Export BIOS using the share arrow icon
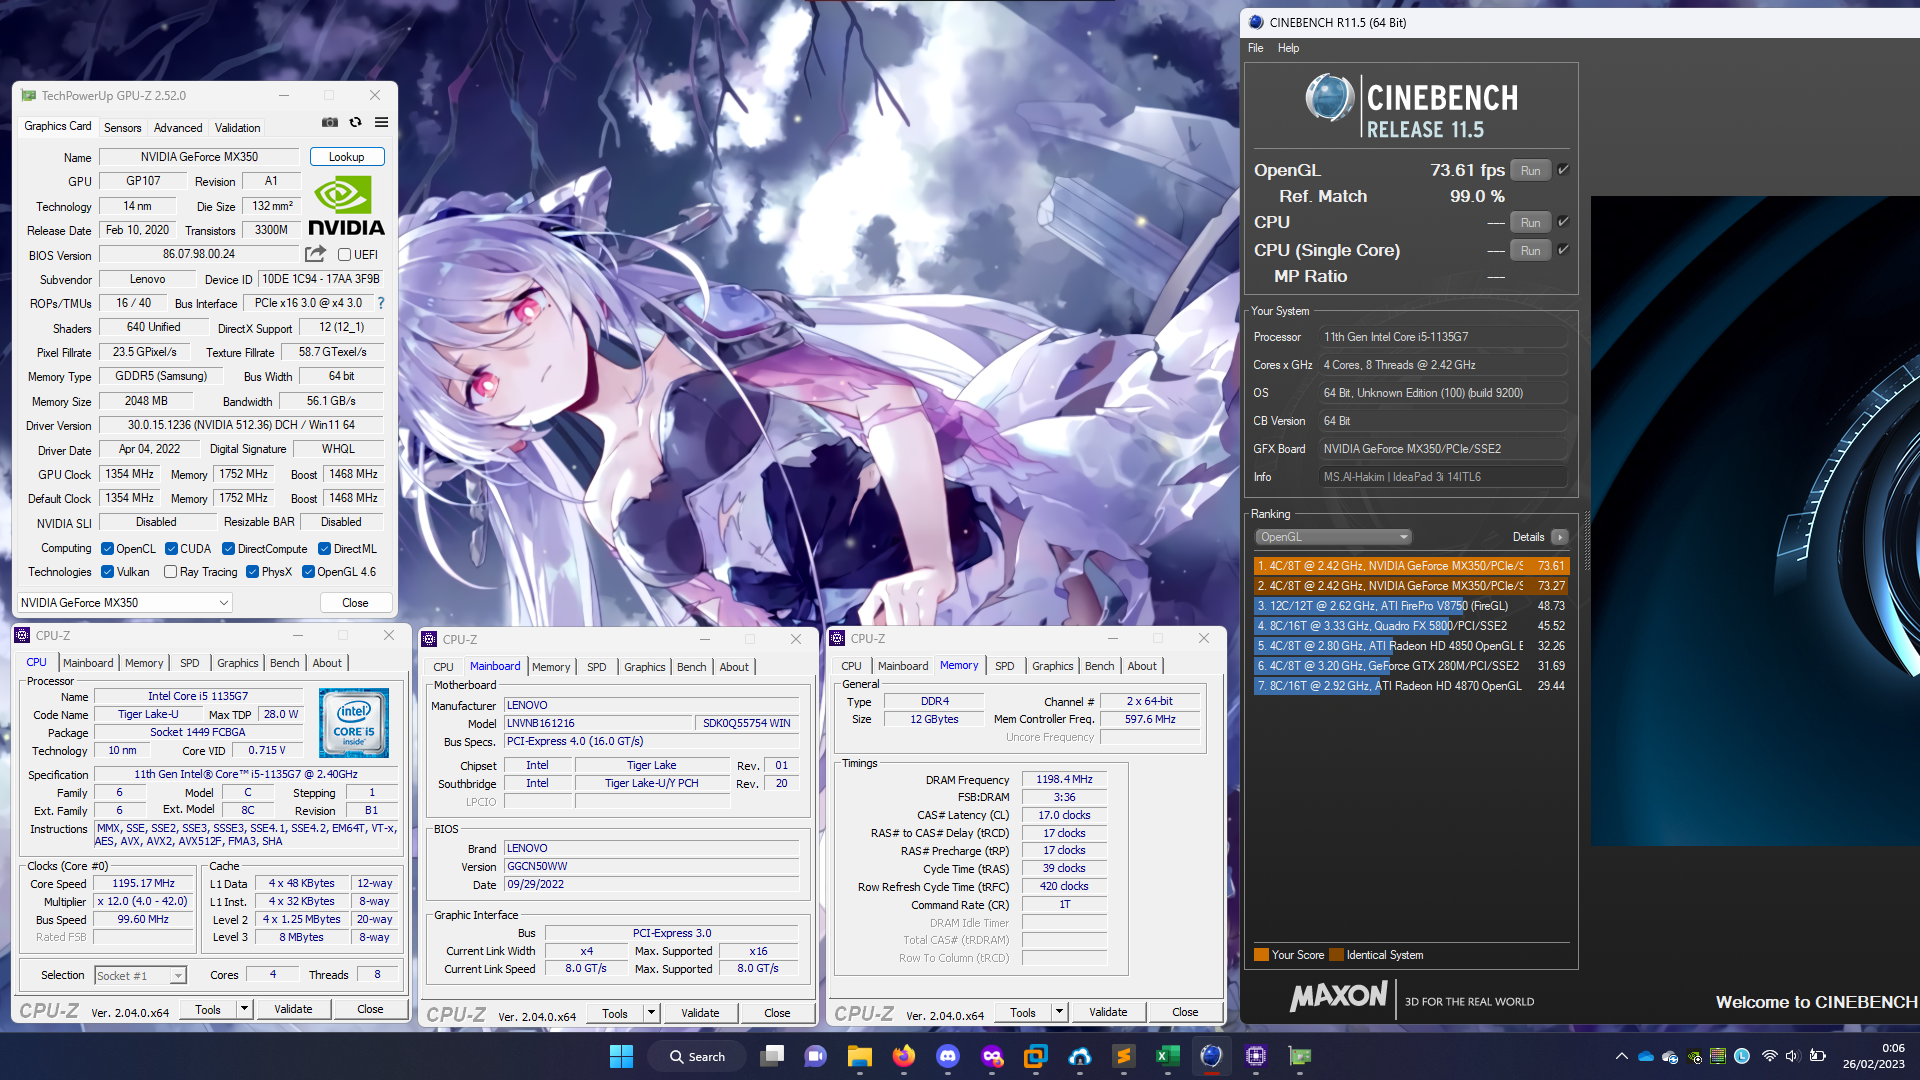The height and width of the screenshot is (1080, 1920). 316,254
